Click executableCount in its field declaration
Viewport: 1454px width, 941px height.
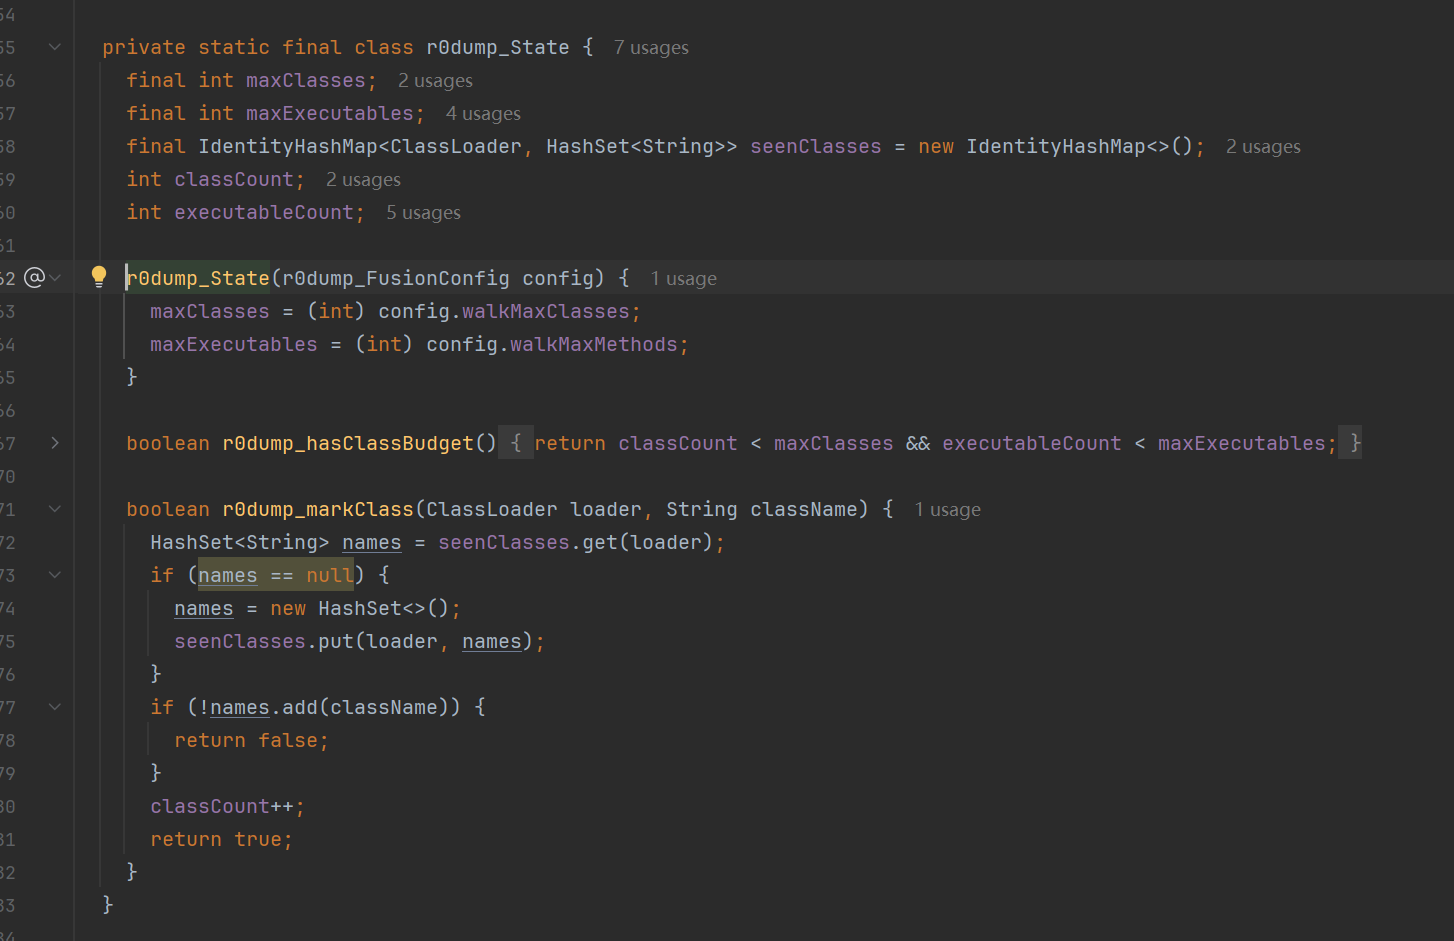[264, 212]
